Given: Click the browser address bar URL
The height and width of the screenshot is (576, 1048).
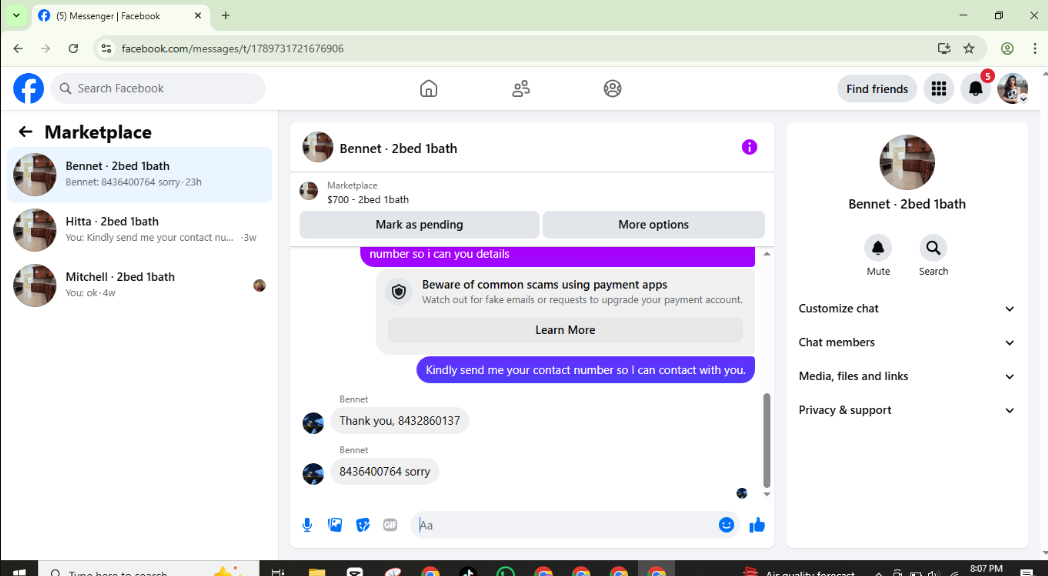Looking at the screenshot, I should pos(233,48).
